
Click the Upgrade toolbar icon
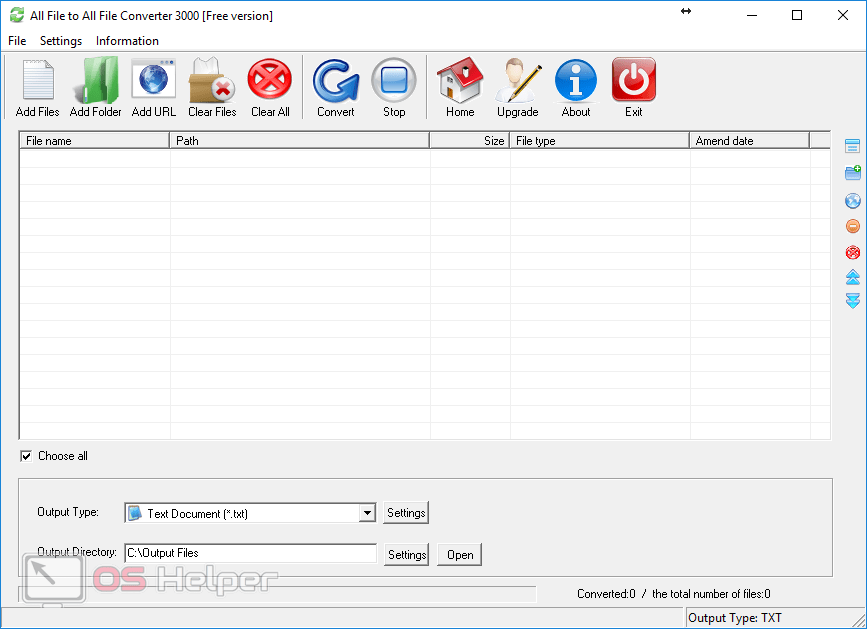tap(518, 82)
